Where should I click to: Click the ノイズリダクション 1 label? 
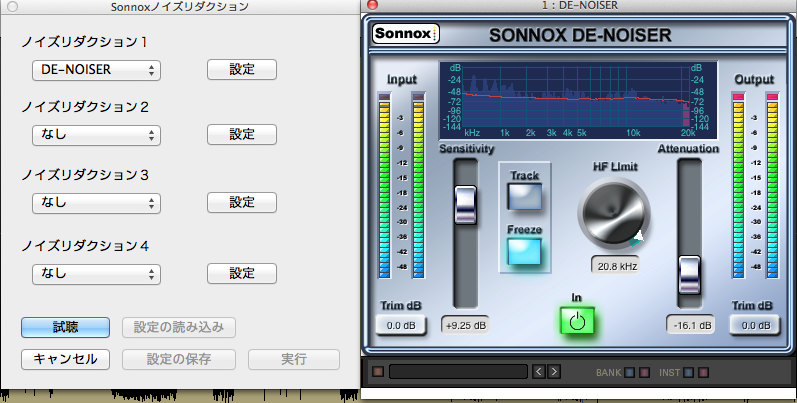[84, 42]
